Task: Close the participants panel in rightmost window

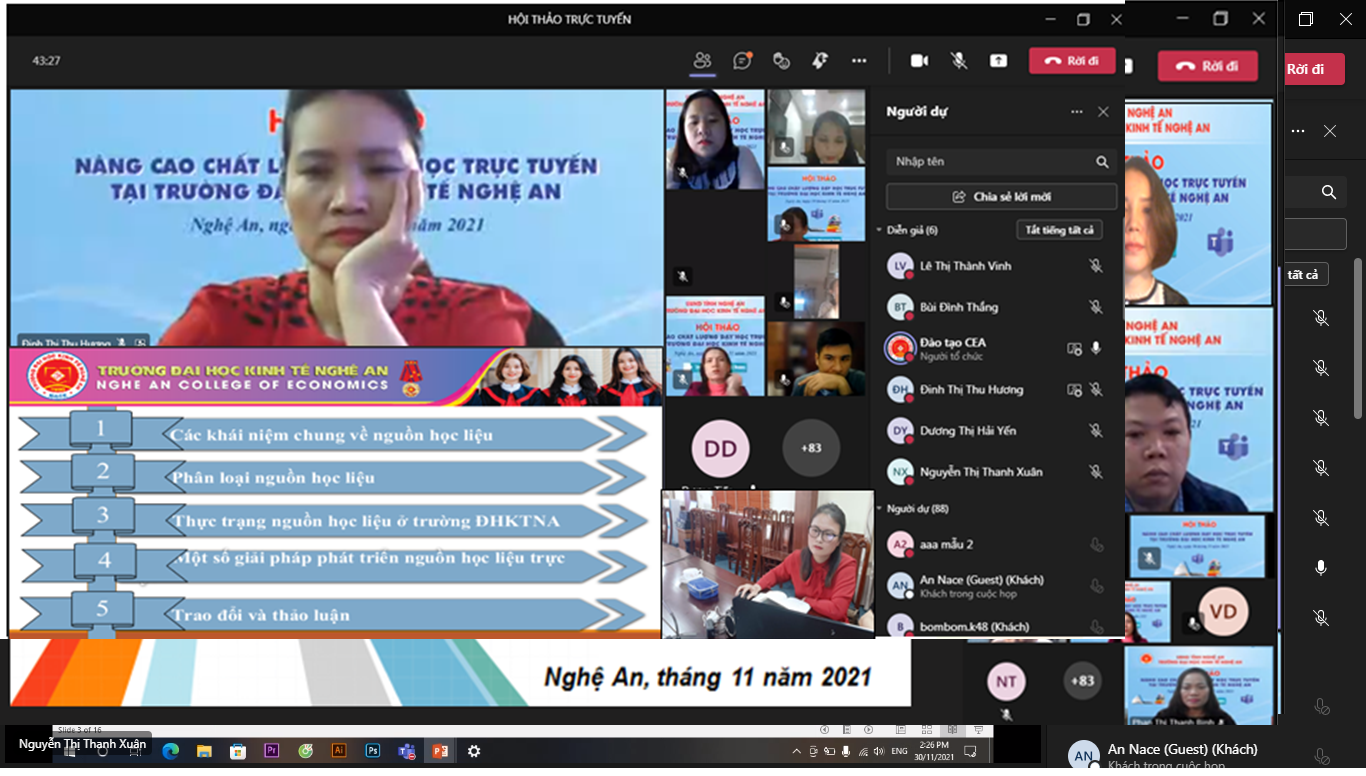Action: coord(1330,131)
